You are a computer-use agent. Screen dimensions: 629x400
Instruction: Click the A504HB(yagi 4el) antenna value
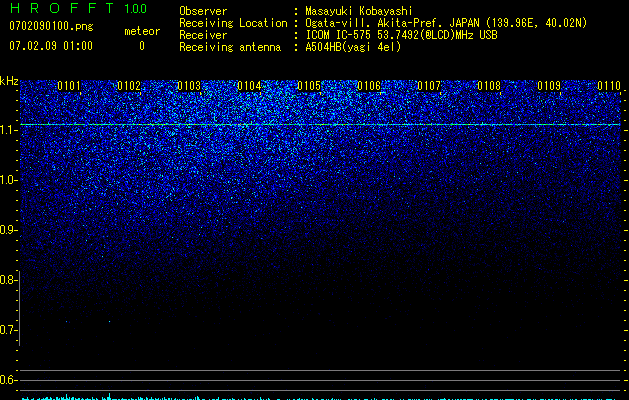tap(353, 47)
